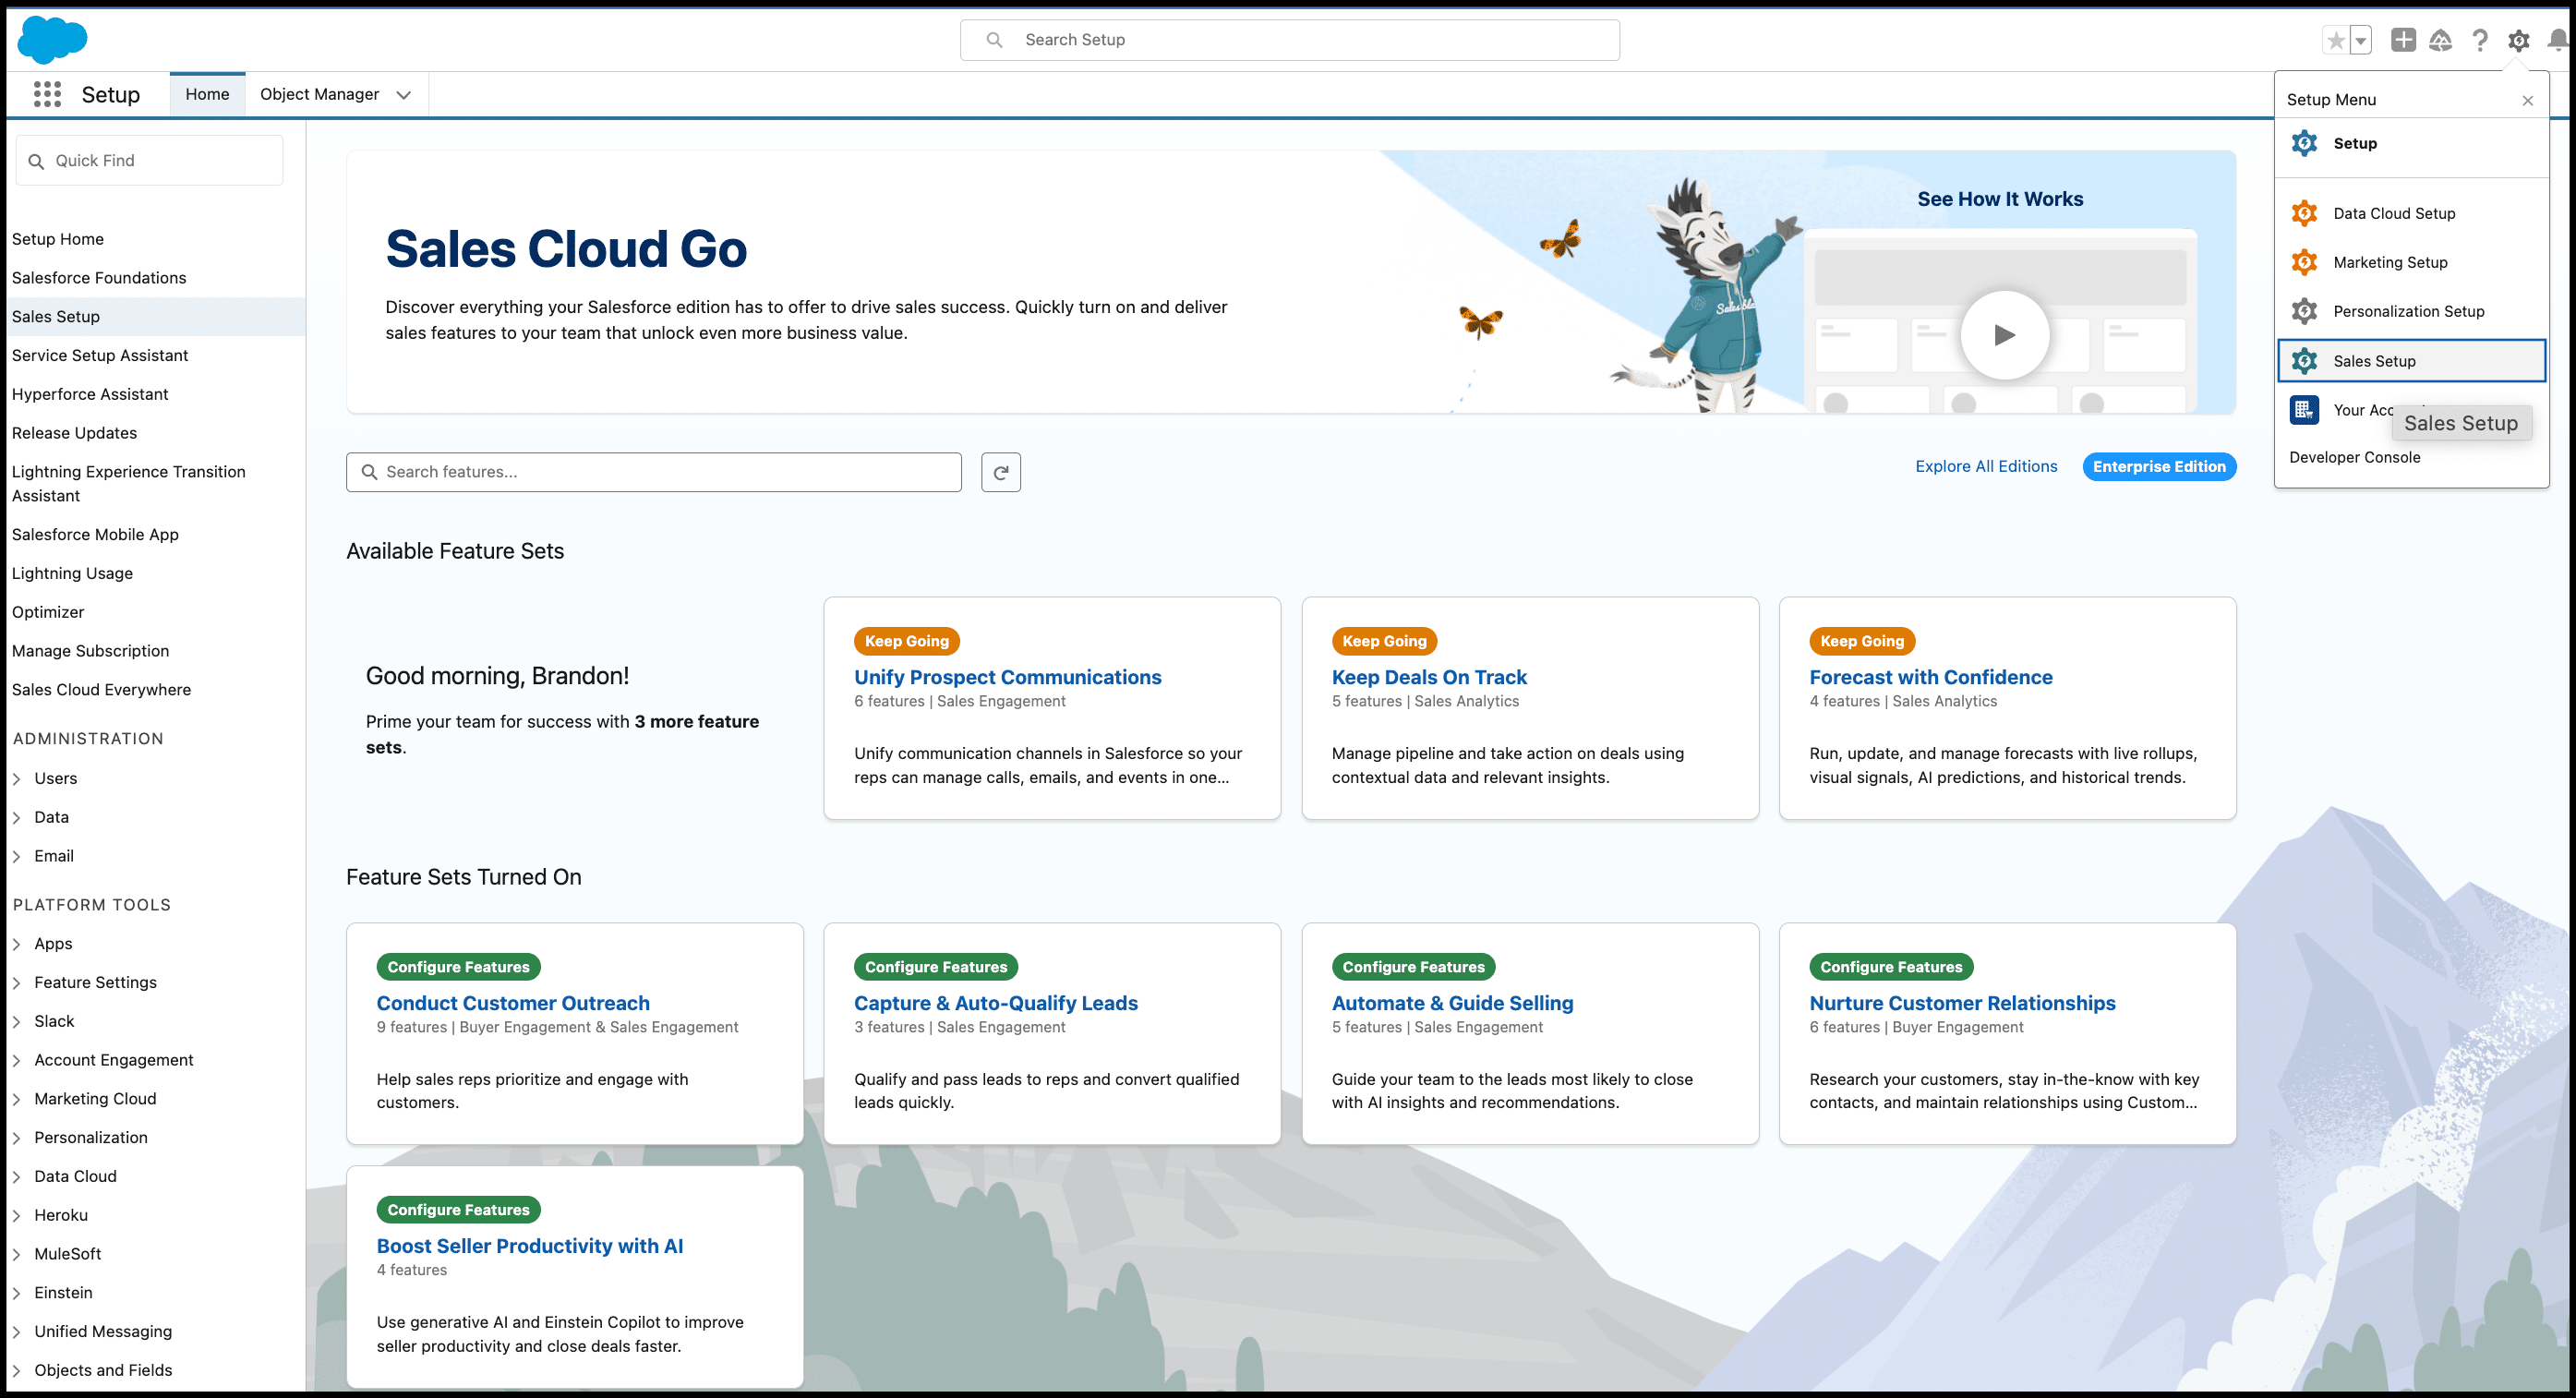Click the Enterprise Edition badge
Image resolution: width=2576 pixels, height=1398 pixels.
[2159, 466]
